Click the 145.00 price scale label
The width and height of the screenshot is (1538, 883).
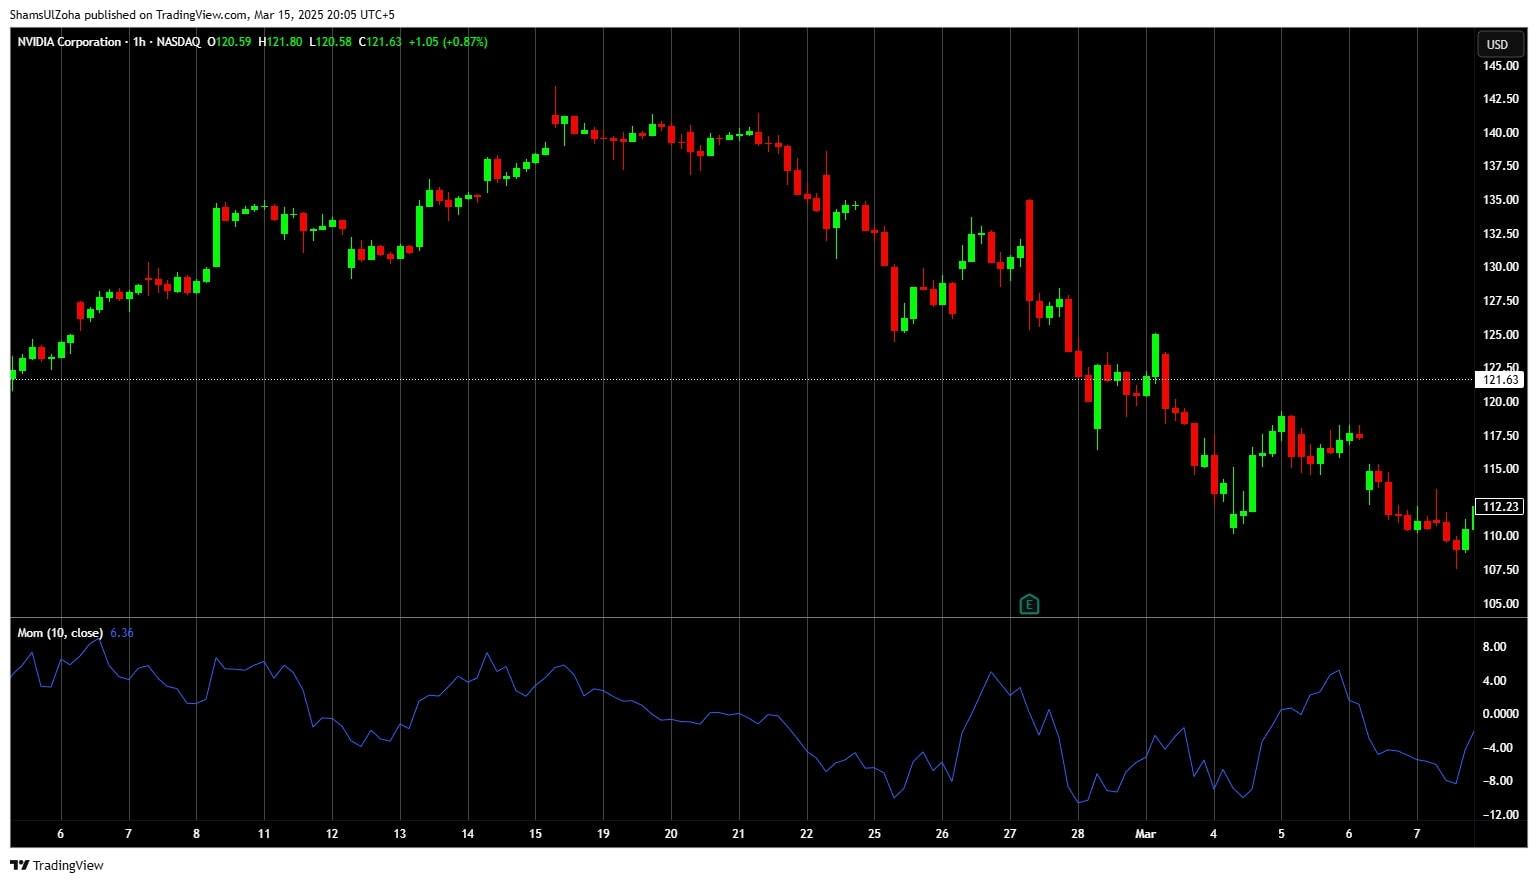1500,66
